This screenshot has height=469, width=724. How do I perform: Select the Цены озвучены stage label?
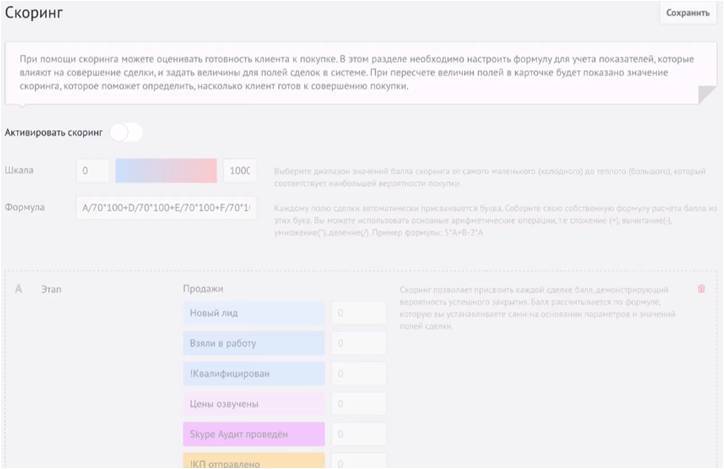[x=254, y=404]
